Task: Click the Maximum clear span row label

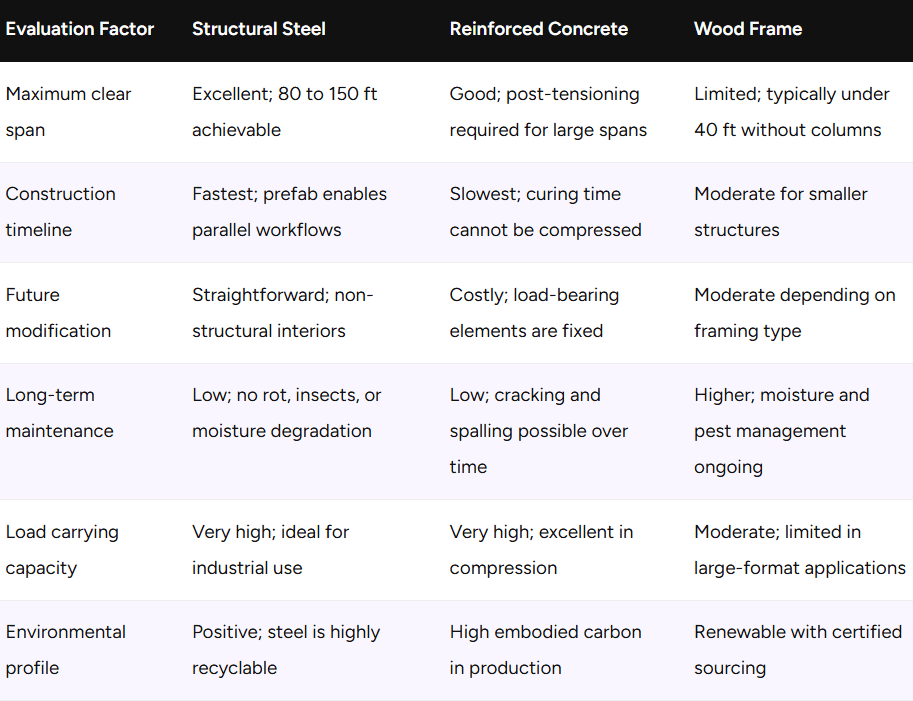Action: tap(68, 112)
